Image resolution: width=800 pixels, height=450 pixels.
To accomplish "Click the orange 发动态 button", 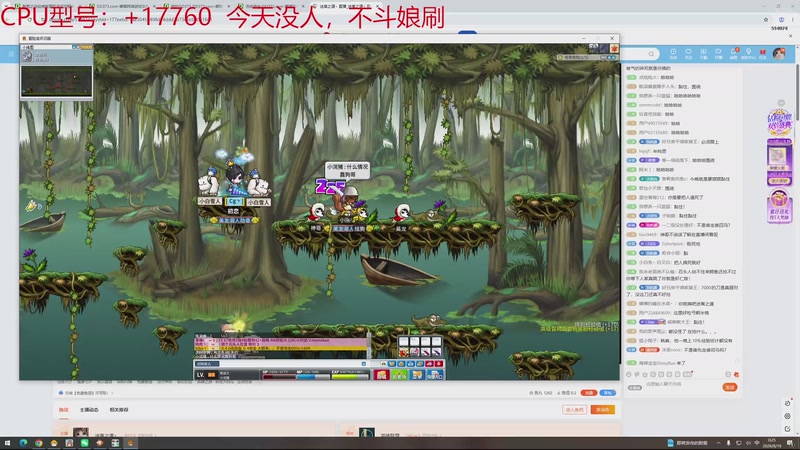I will [603, 410].
